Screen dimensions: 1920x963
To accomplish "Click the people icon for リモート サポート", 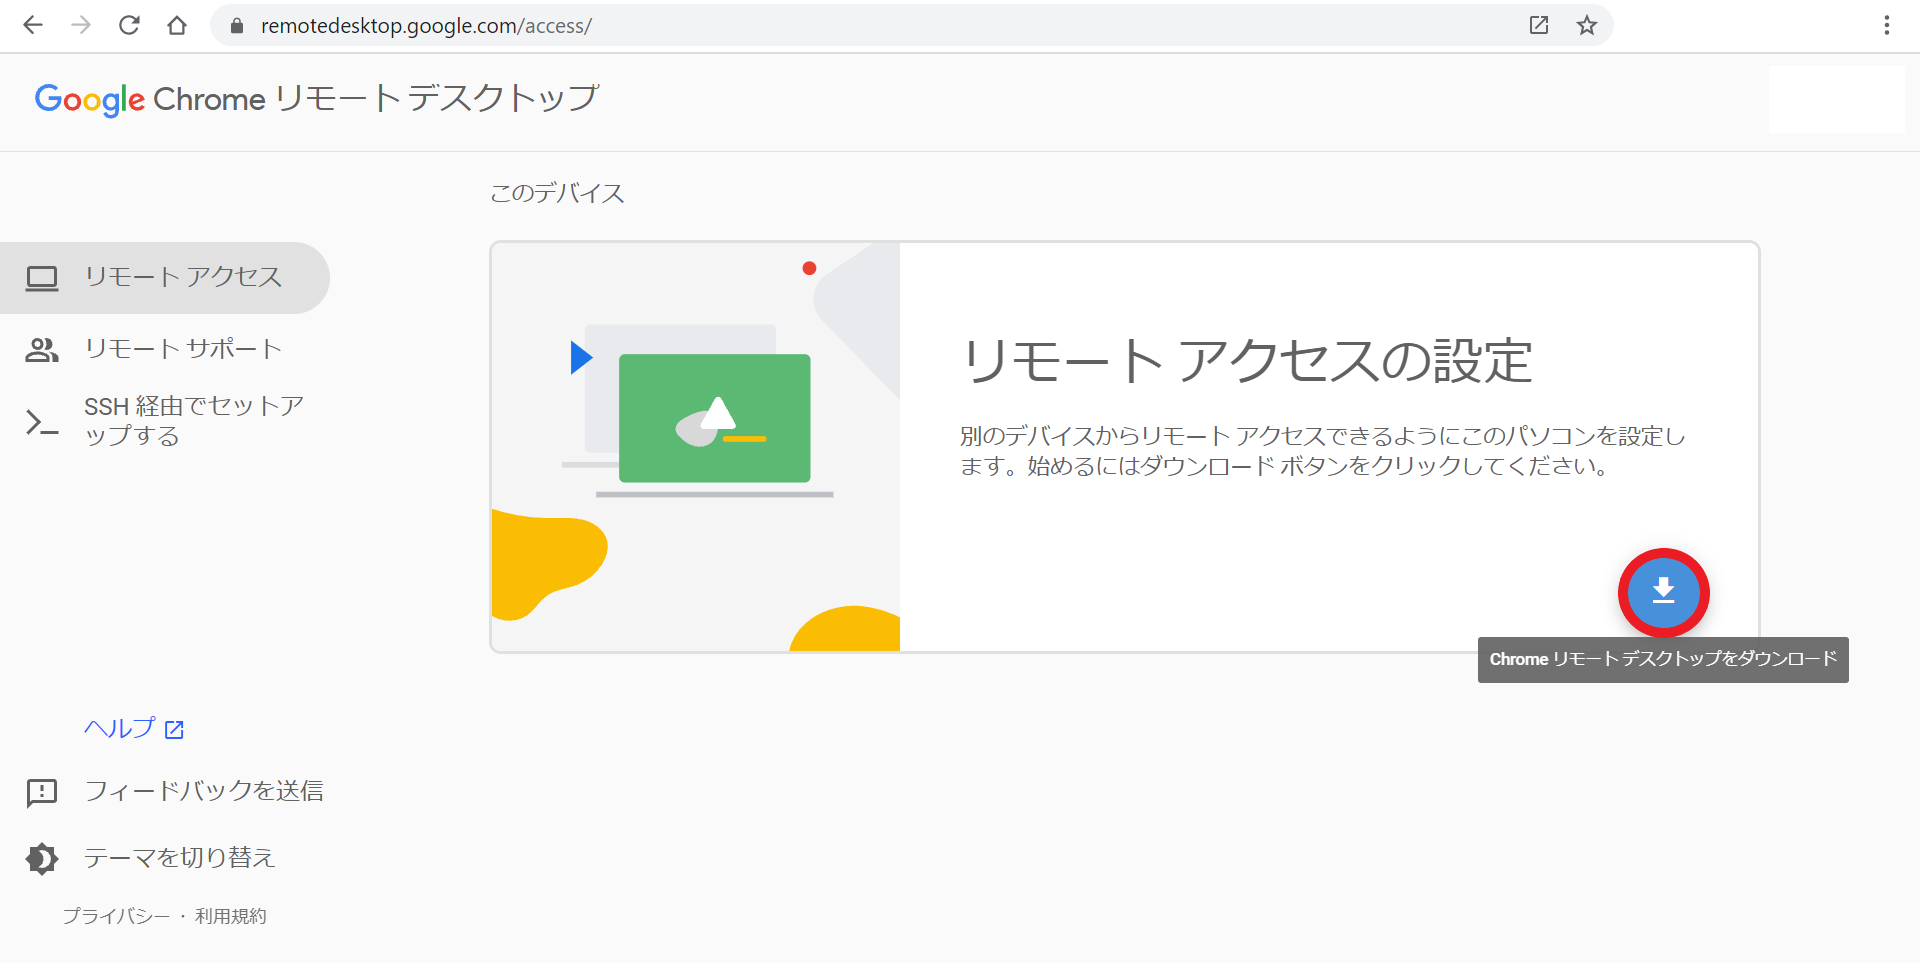I will click(42, 350).
